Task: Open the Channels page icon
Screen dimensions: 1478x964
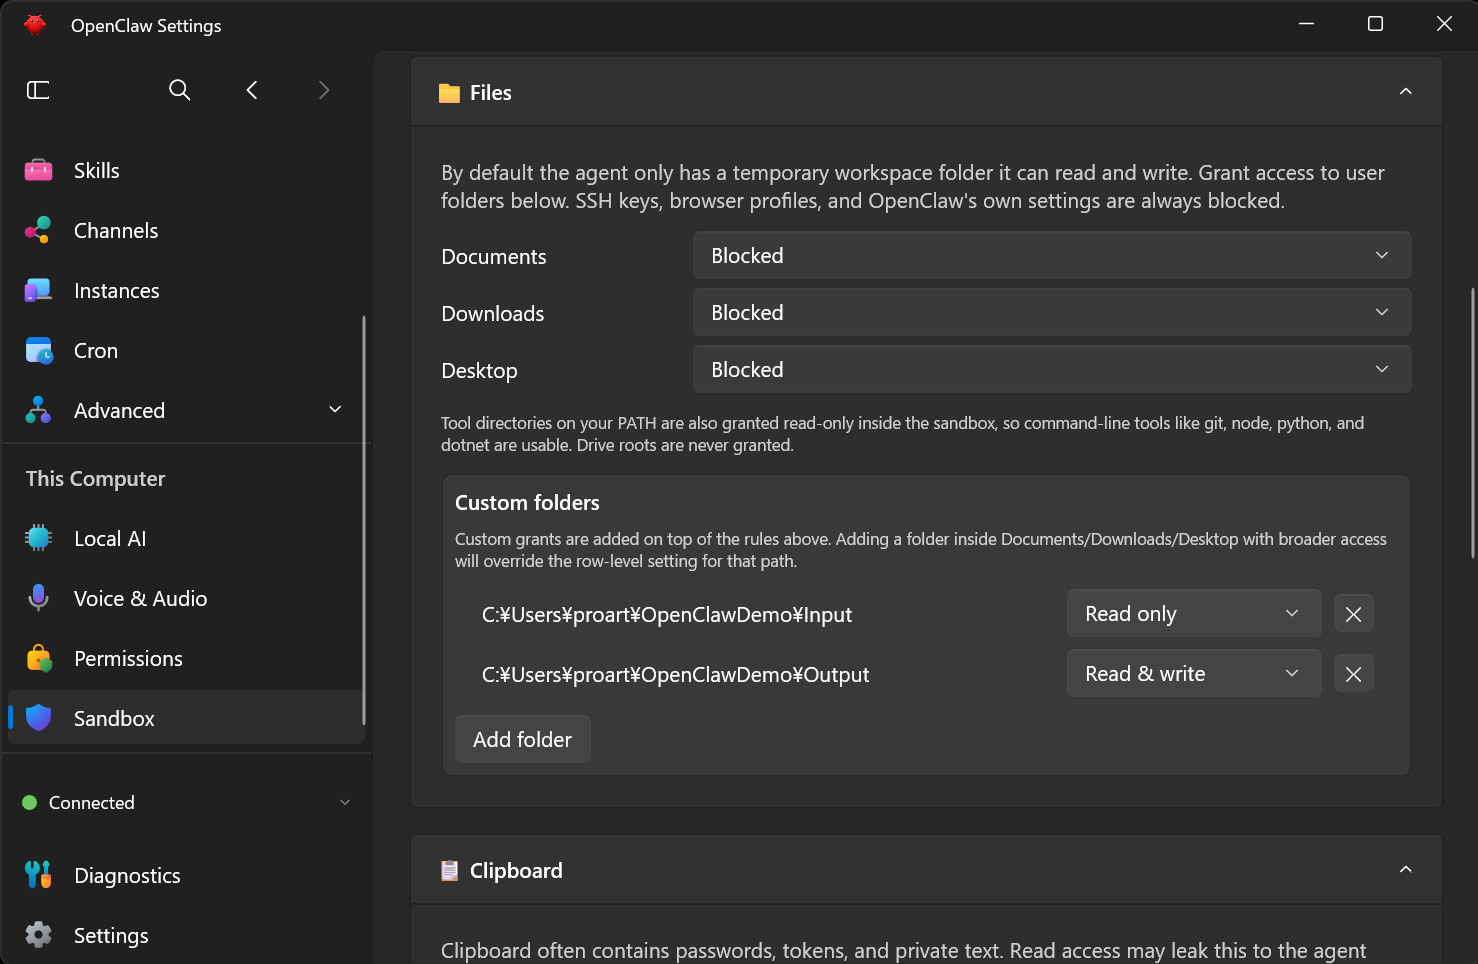Action: coord(38,231)
